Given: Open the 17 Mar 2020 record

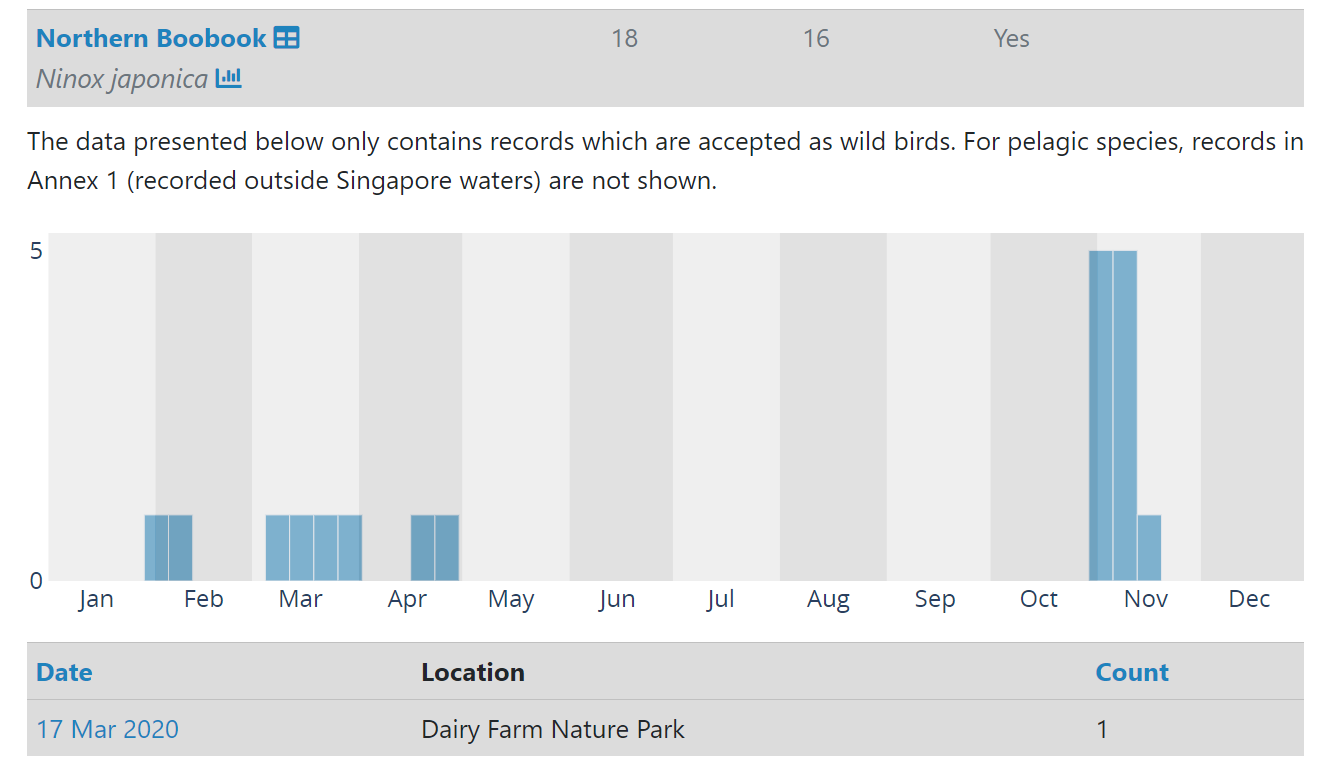Looking at the screenshot, I should coord(107,729).
